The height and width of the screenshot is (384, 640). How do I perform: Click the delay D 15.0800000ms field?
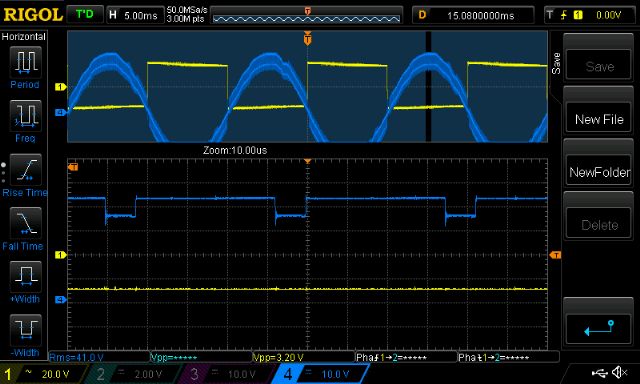tap(473, 16)
